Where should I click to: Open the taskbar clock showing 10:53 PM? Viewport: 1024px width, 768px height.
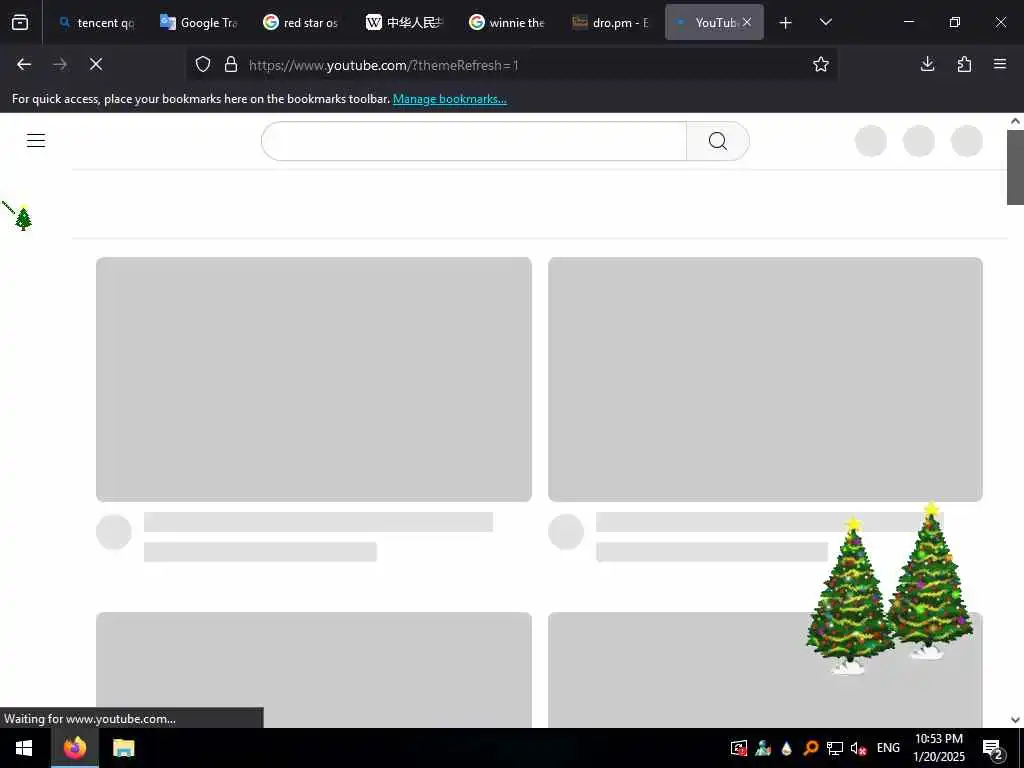tap(938, 748)
